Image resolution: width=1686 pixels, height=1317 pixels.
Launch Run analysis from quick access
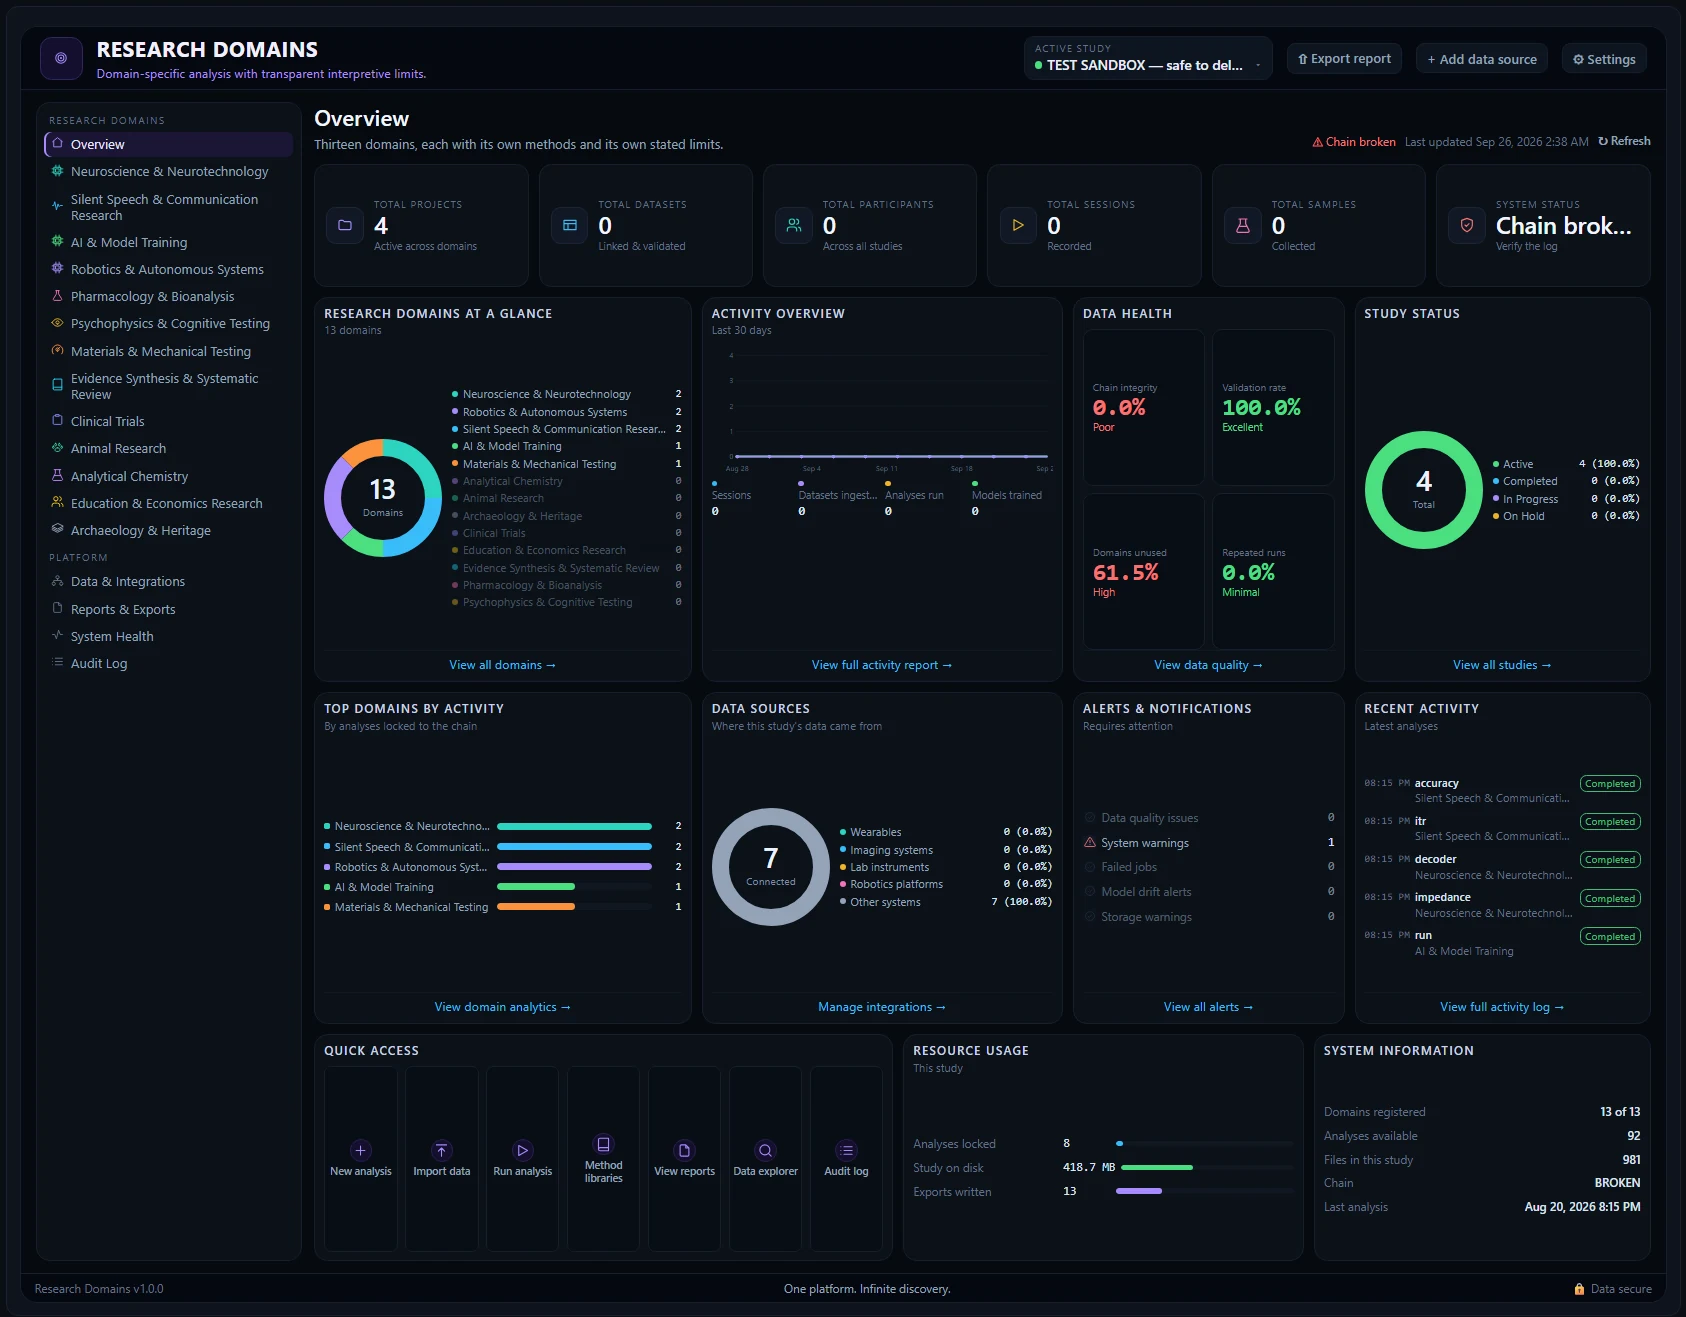pyautogui.click(x=522, y=1158)
